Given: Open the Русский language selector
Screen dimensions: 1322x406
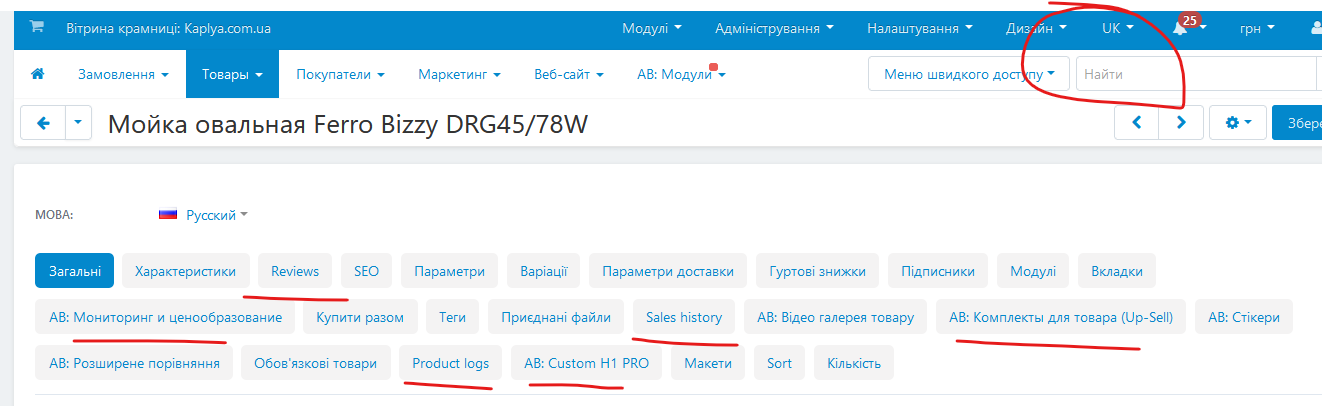Looking at the screenshot, I should click(x=203, y=215).
